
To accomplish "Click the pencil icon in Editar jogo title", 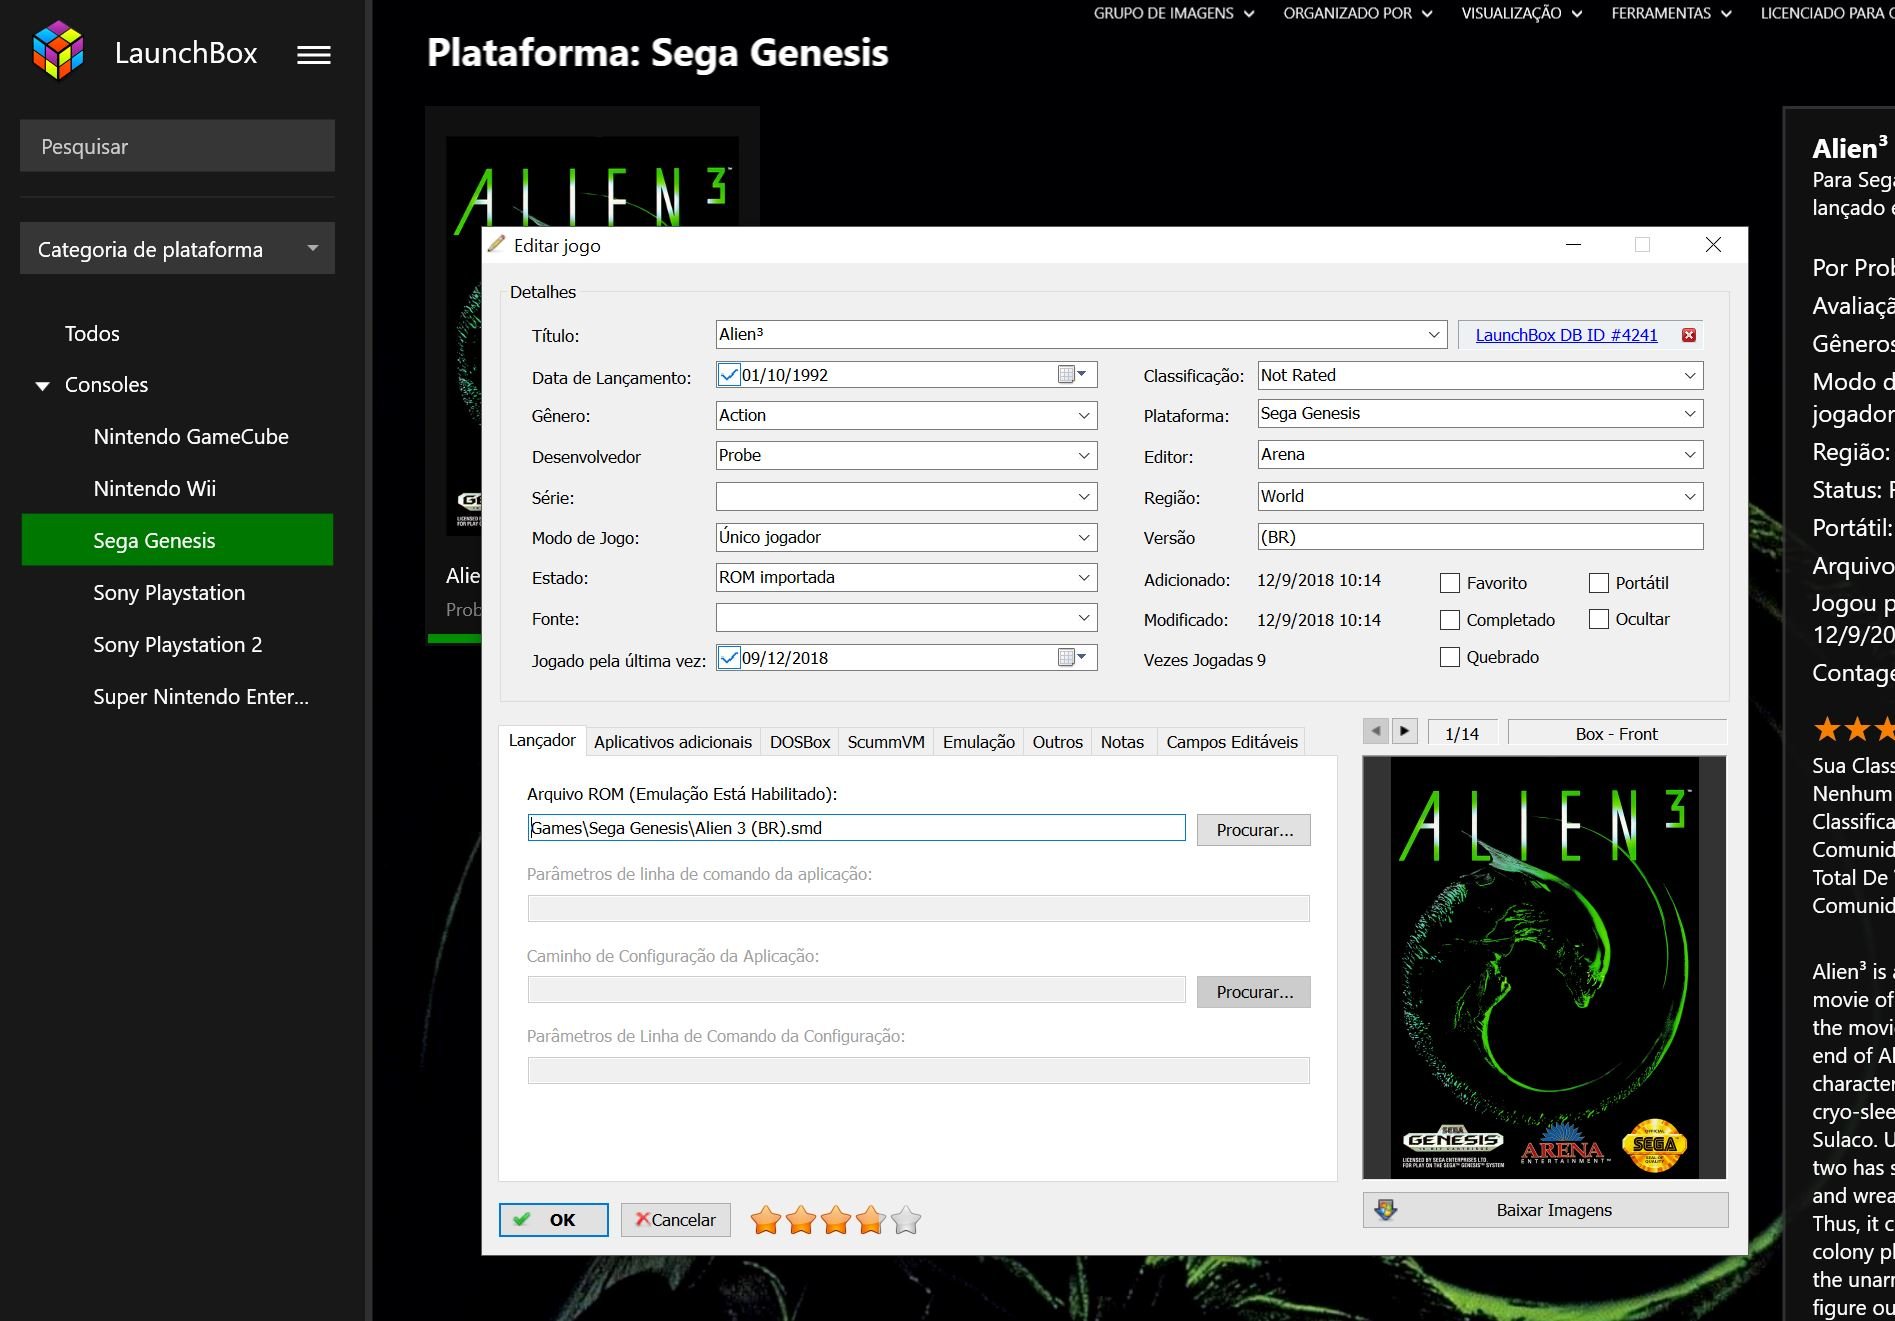I will coord(496,244).
